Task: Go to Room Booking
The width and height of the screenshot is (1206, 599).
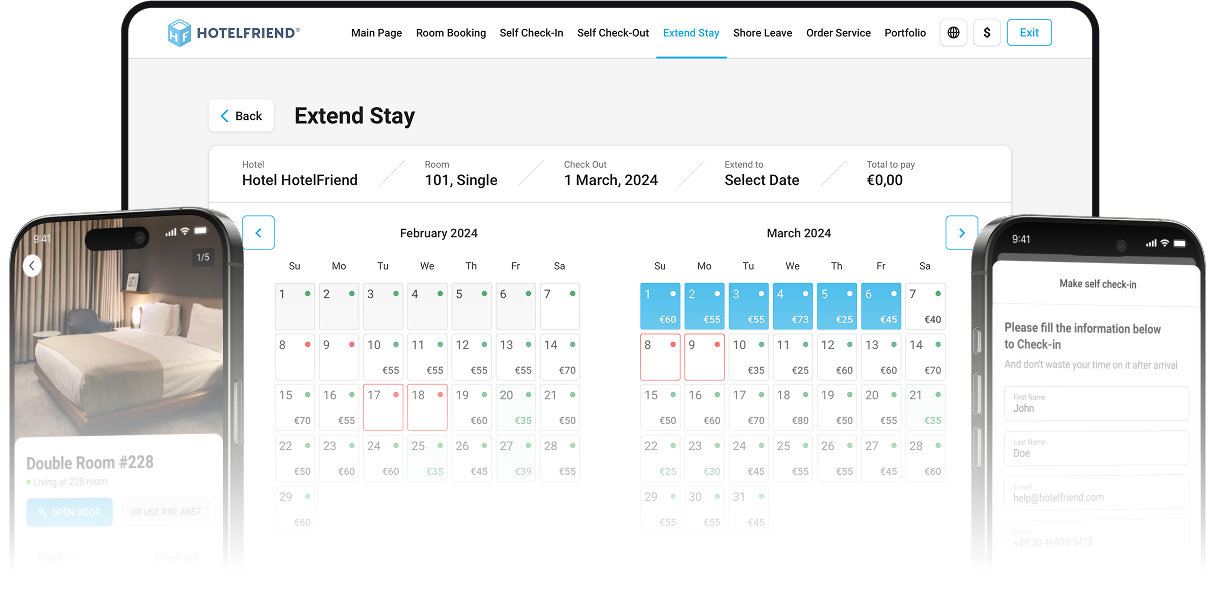Action: [x=451, y=33]
